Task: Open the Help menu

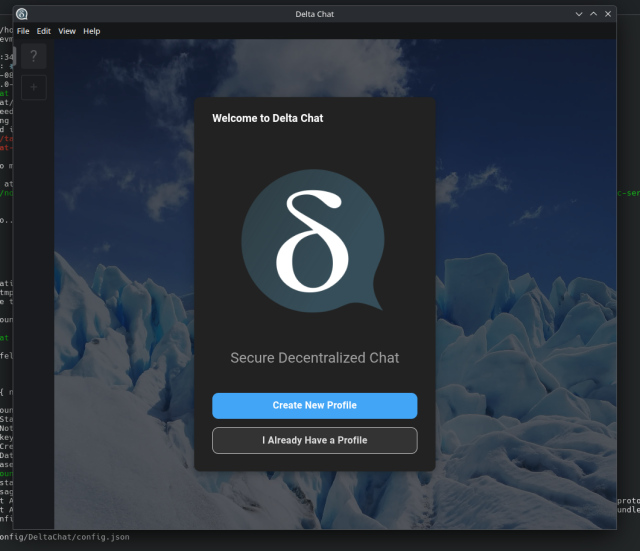Action: 92,31
